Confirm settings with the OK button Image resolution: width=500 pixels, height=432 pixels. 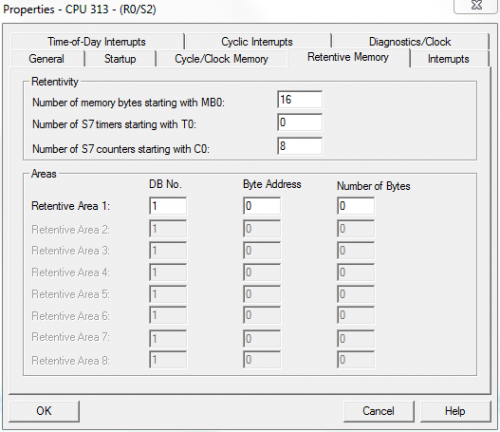(x=44, y=411)
